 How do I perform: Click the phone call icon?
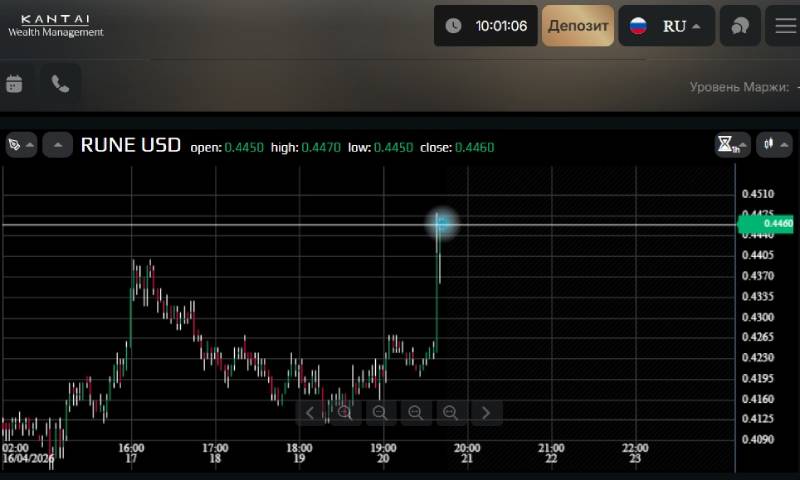click(x=60, y=84)
